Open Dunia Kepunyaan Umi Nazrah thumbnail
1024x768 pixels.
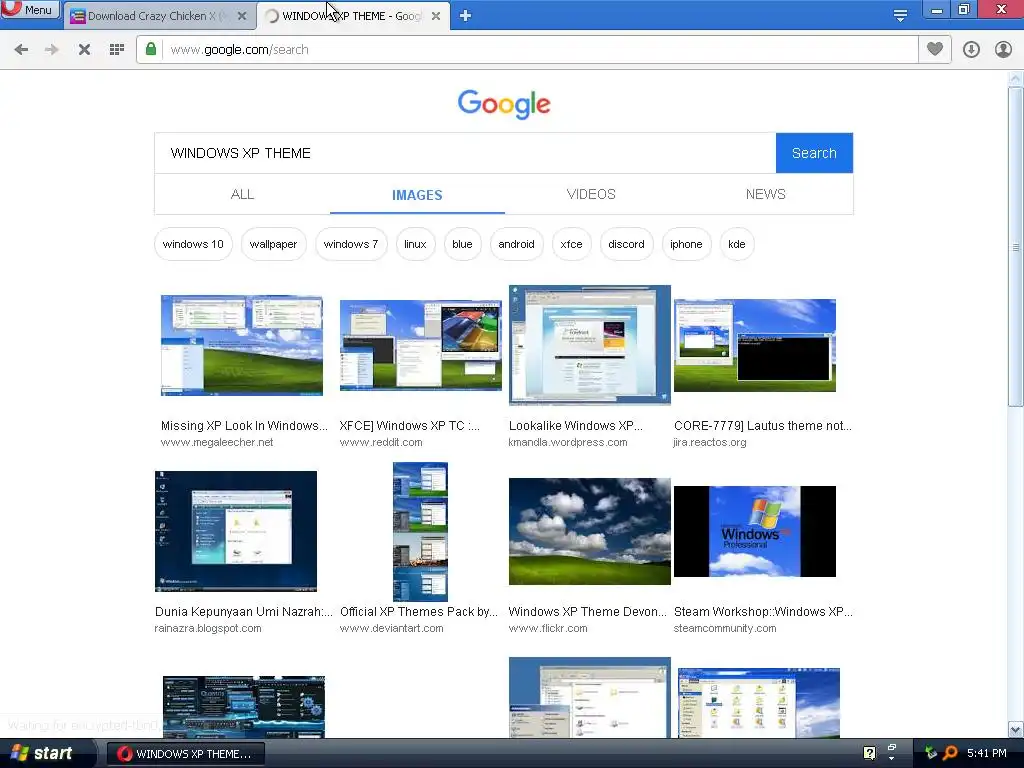point(236,531)
